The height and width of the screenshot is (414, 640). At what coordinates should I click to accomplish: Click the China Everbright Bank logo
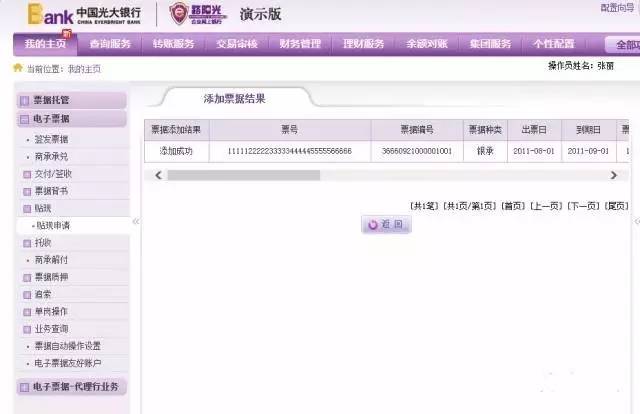pos(84,15)
